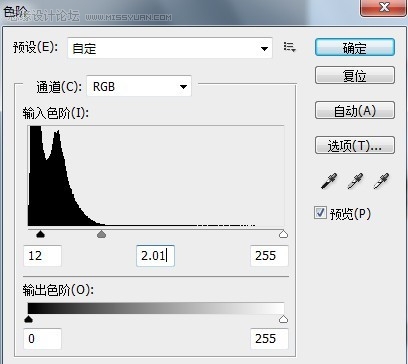Viewport: 408px width, 364px height.
Task: Click the output highlight field showing 255
Action: click(269, 339)
